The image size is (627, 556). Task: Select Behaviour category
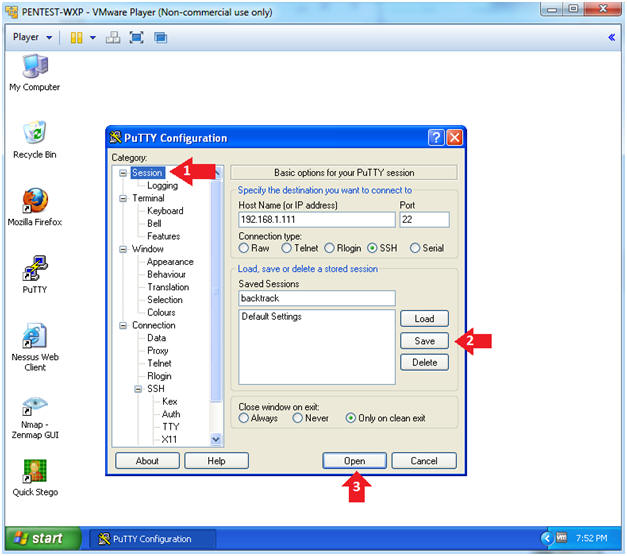166,274
